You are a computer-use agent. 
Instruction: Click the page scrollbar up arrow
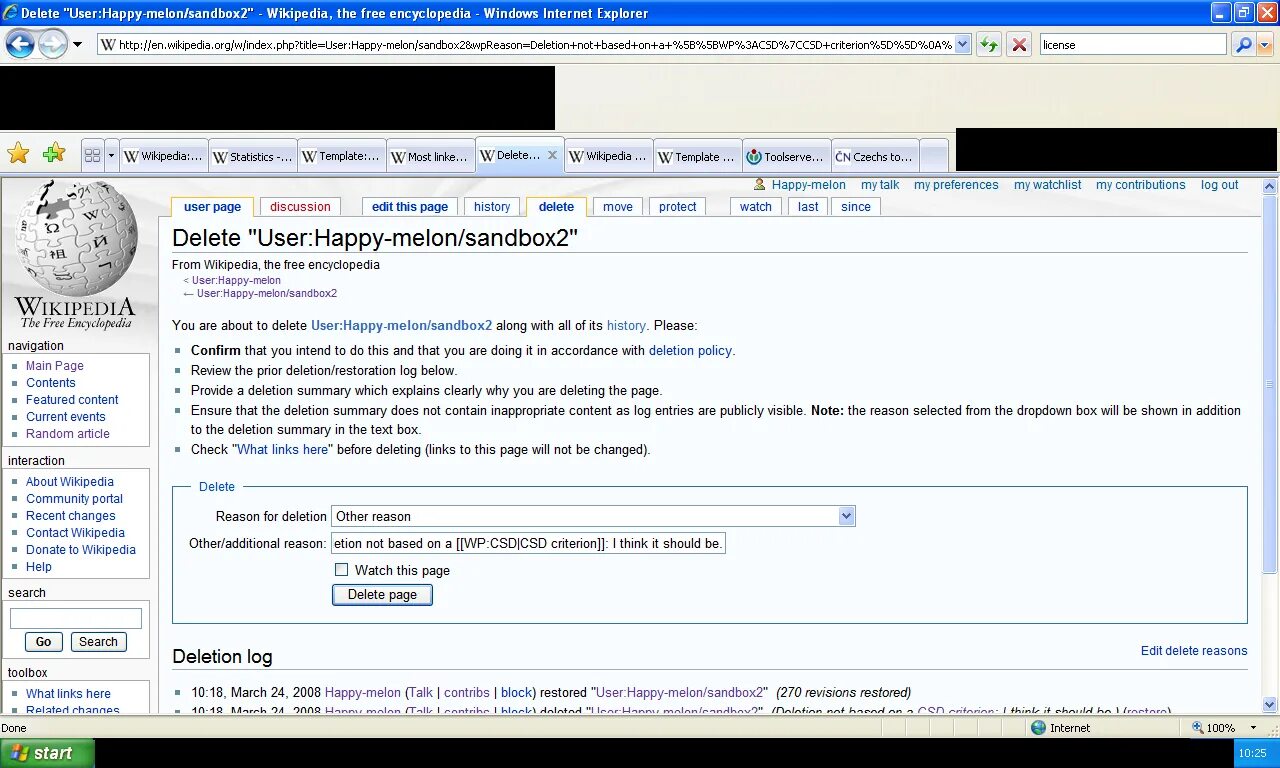tap(1270, 187)
